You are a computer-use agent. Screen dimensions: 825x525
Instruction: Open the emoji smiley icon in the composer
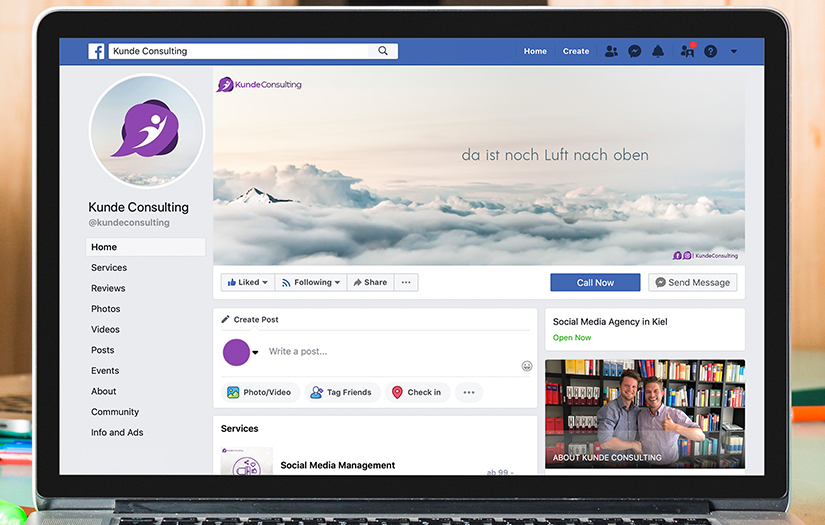pyautogui.click(x=527, y=366)
